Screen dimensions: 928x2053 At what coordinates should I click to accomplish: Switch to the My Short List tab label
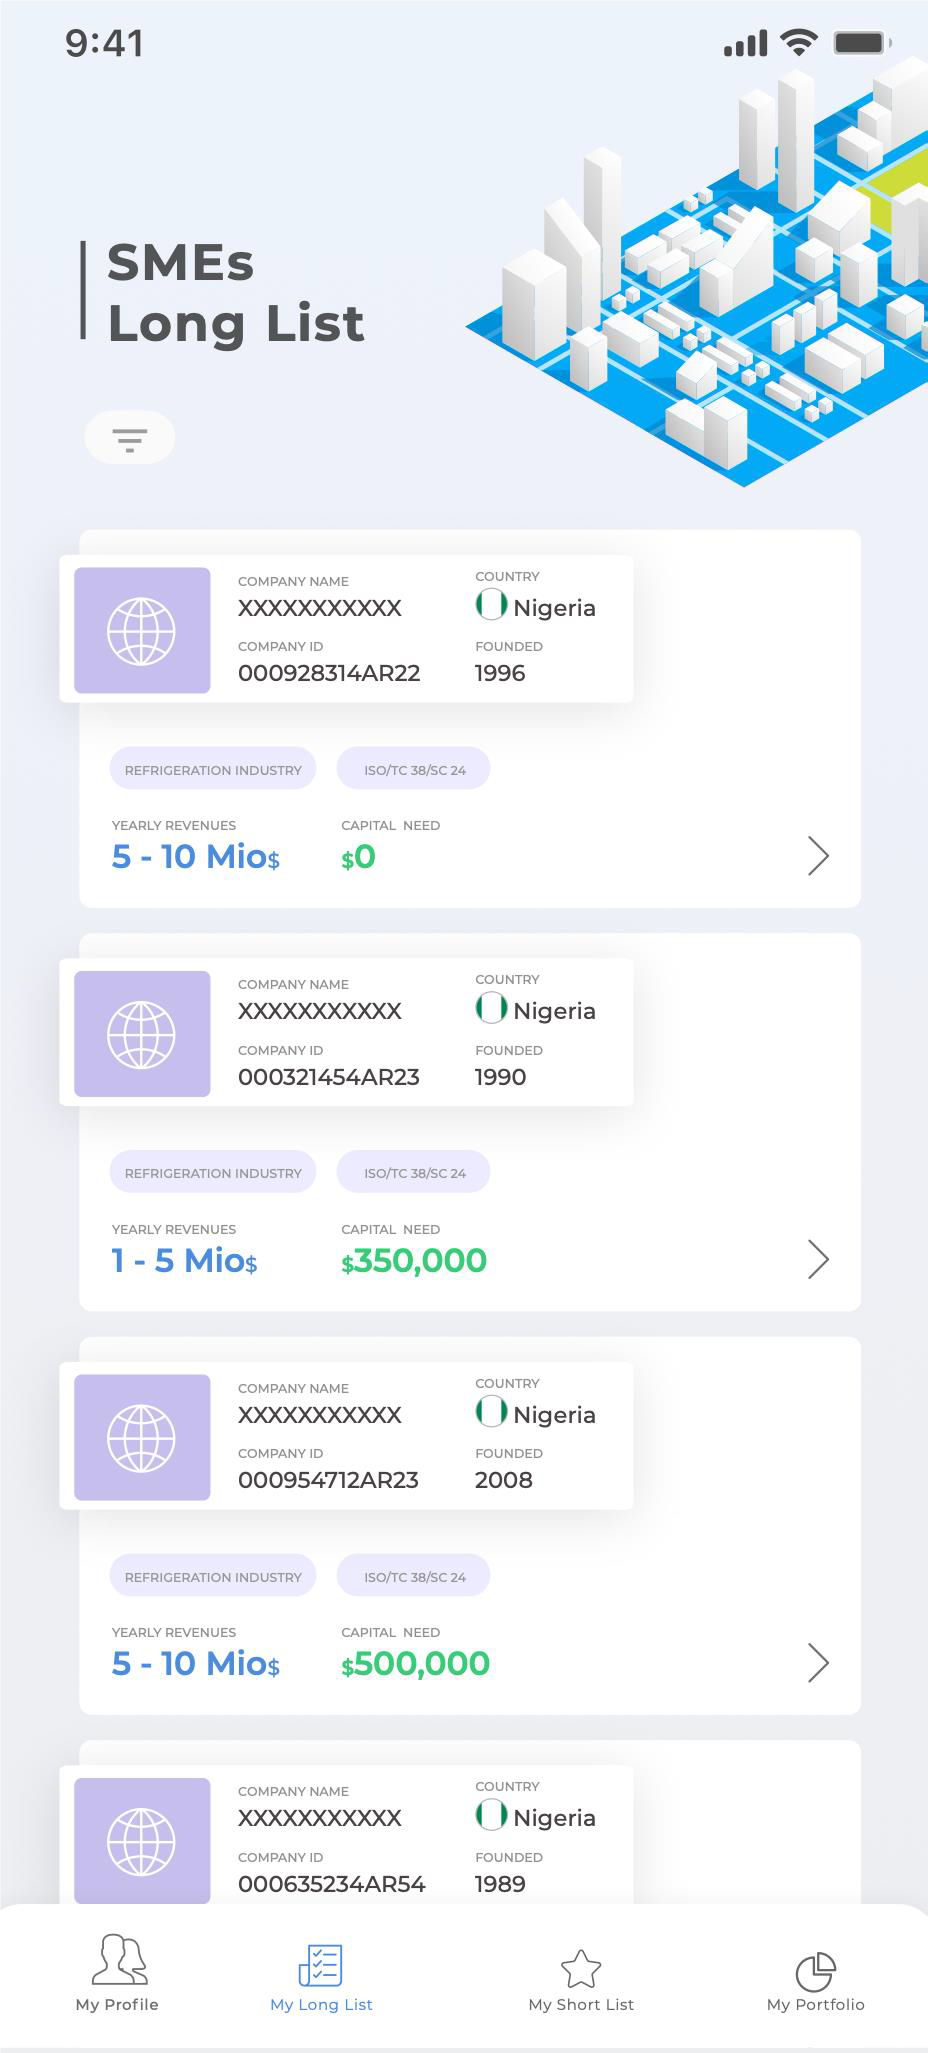[x=581, y=2005]
